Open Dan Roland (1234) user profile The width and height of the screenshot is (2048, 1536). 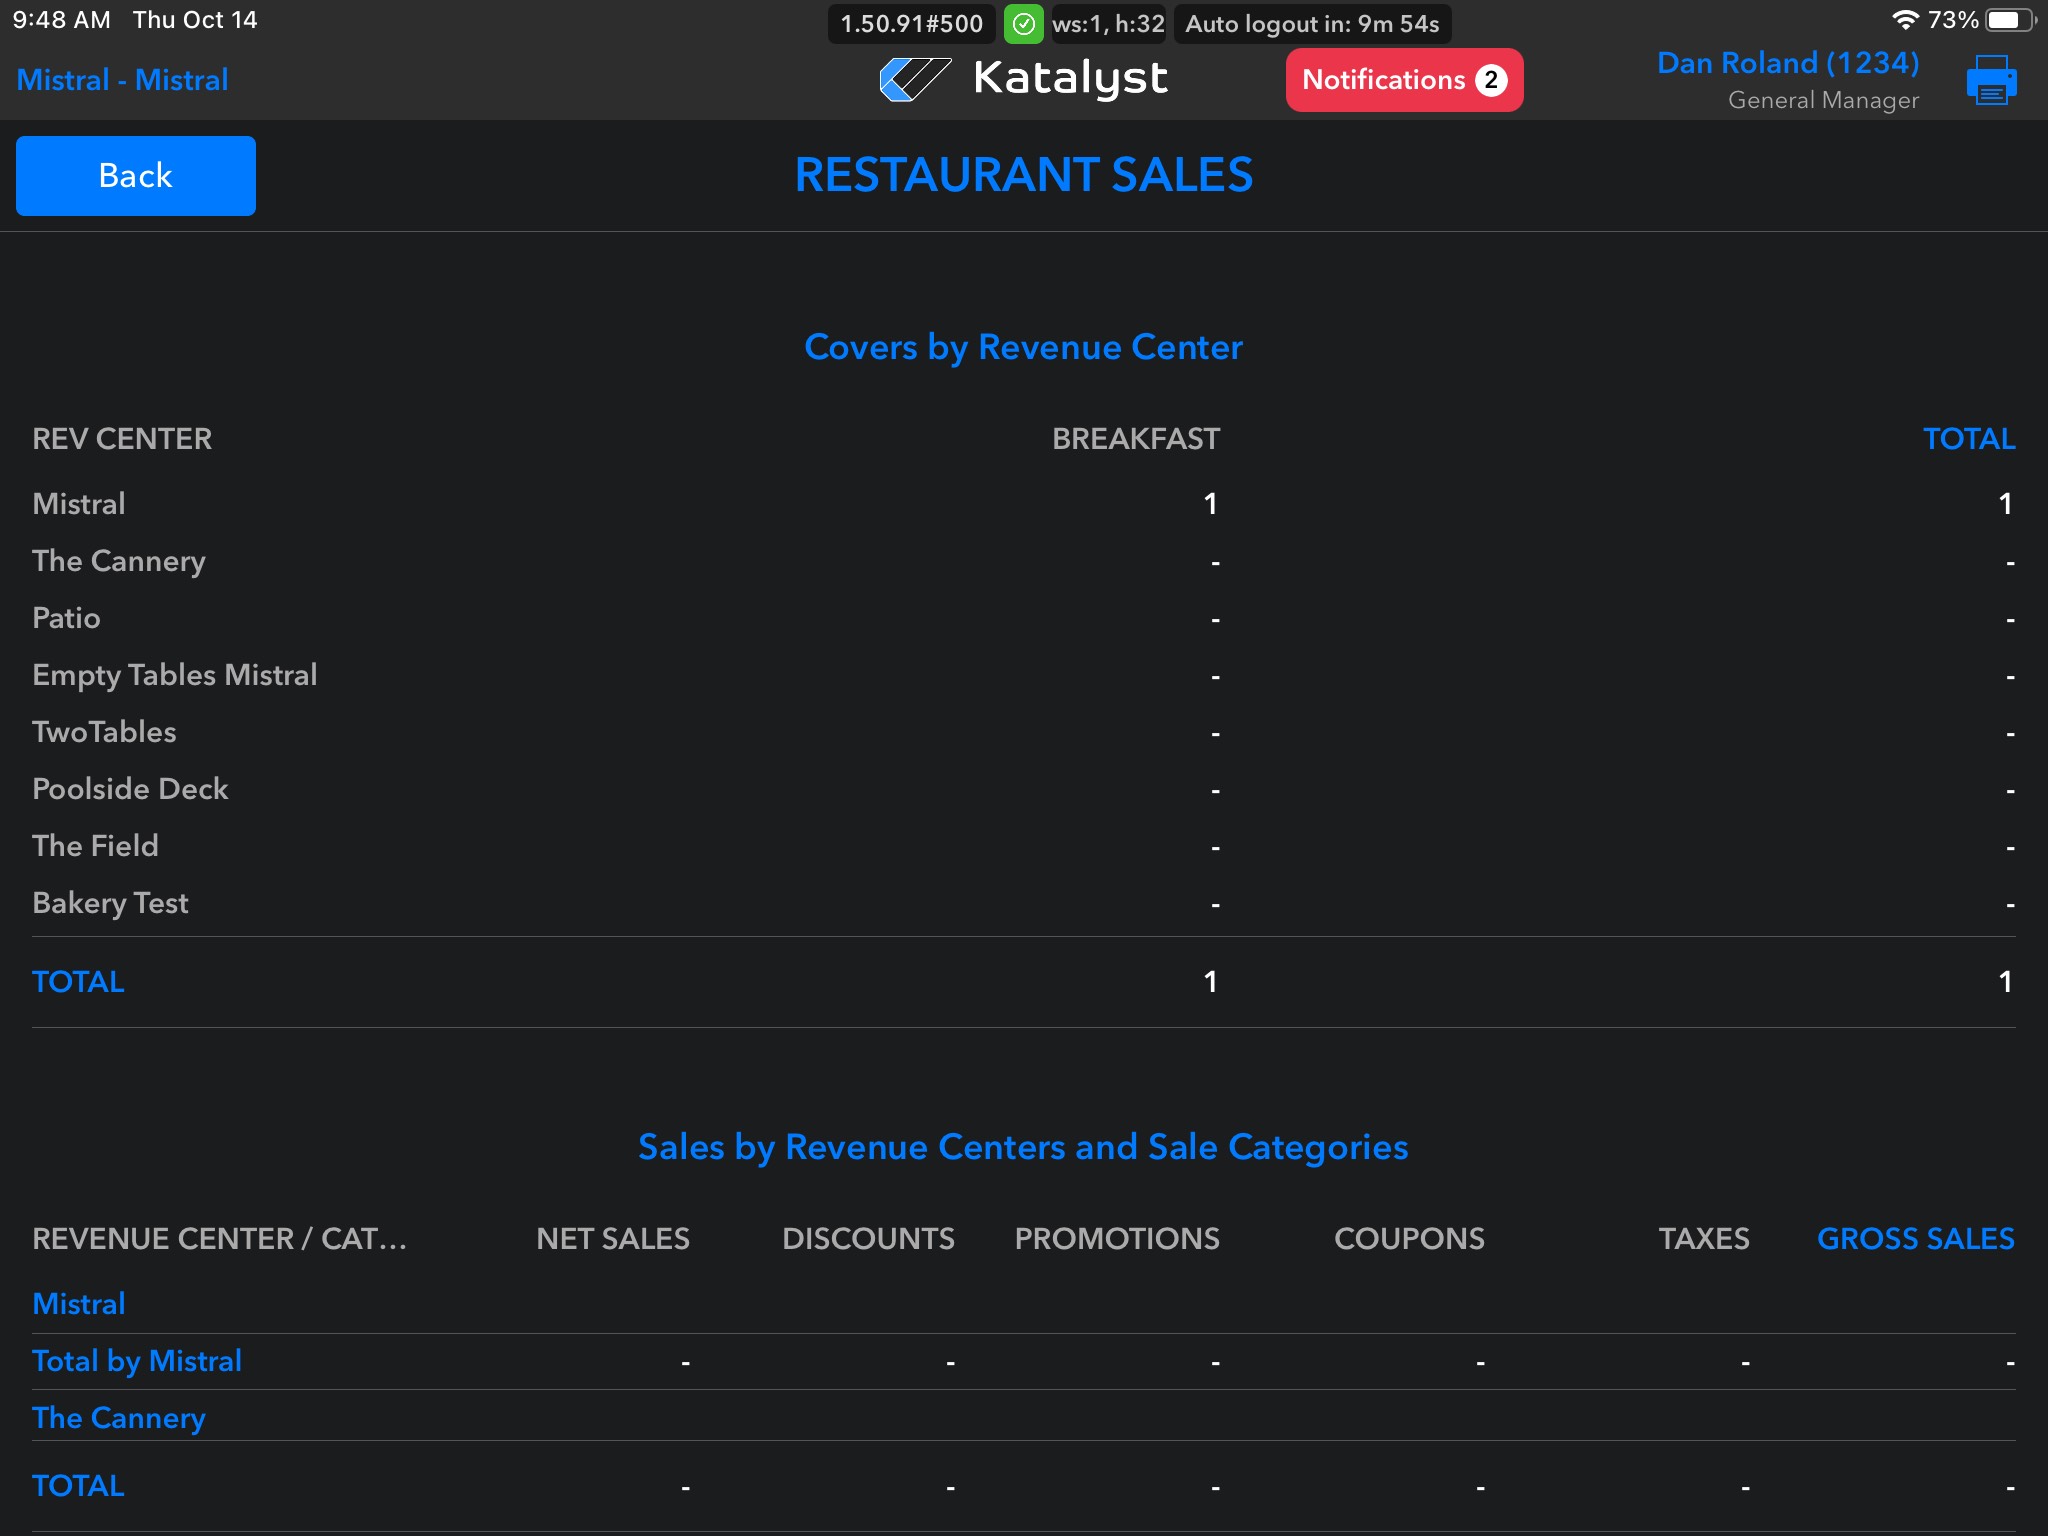click(1787, 63)
